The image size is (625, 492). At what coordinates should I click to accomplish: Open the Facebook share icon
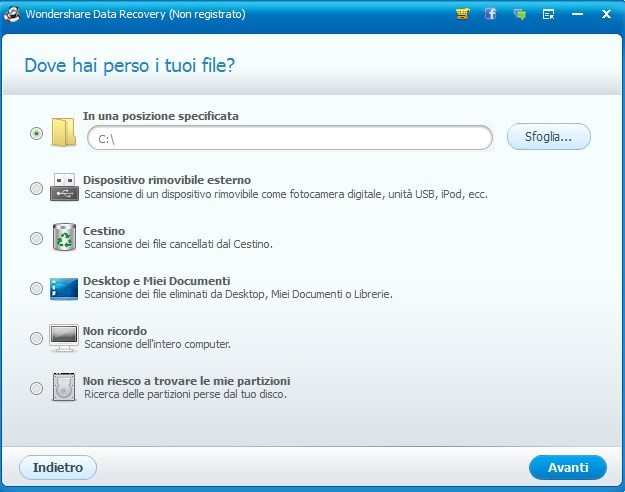pyautogui.click(x=490, y=14)
